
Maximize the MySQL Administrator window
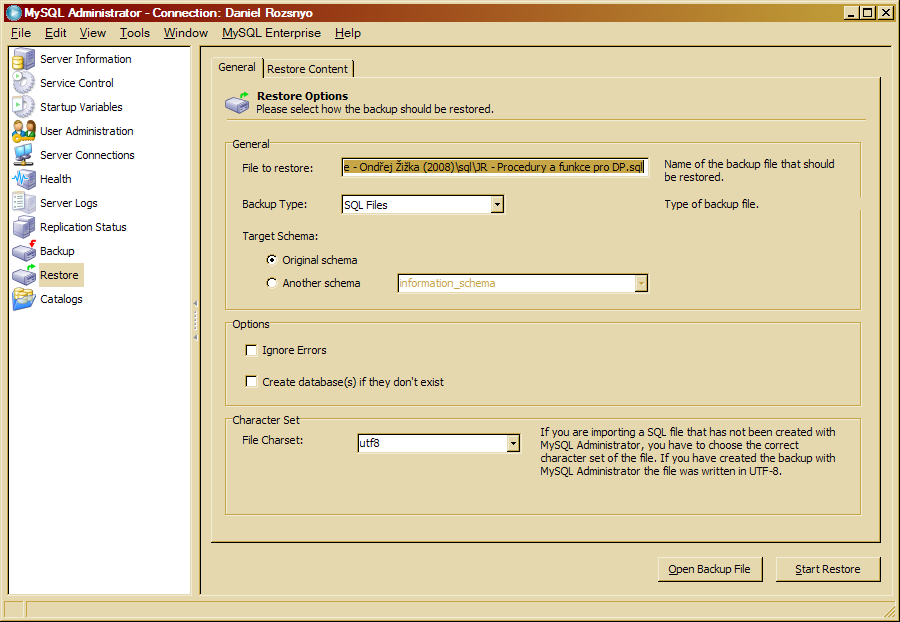click(868, 13)
